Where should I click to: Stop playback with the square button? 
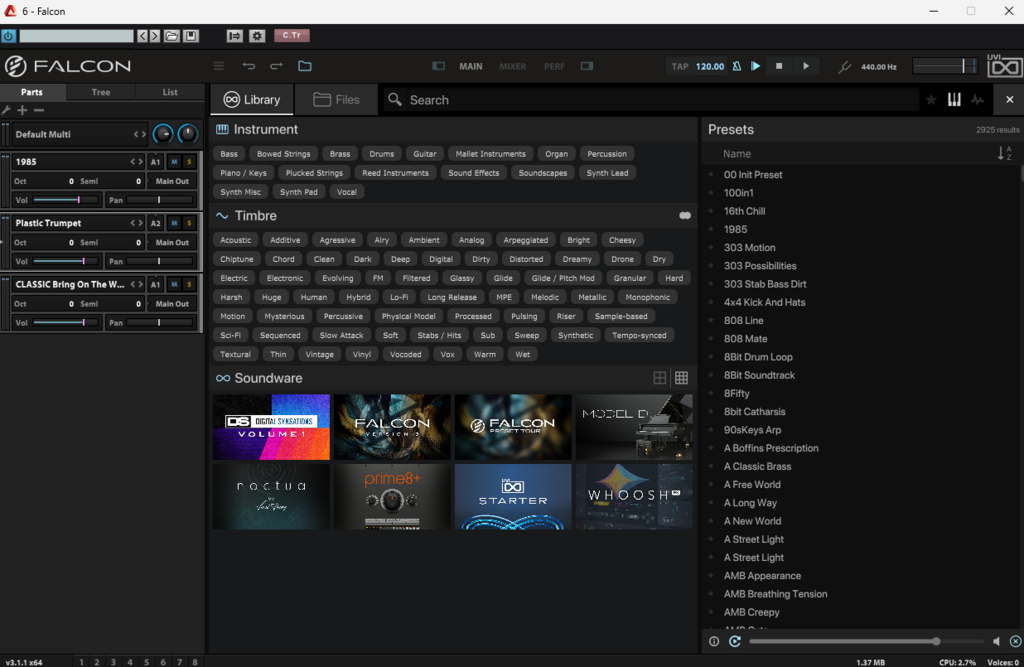coord(779,66)
